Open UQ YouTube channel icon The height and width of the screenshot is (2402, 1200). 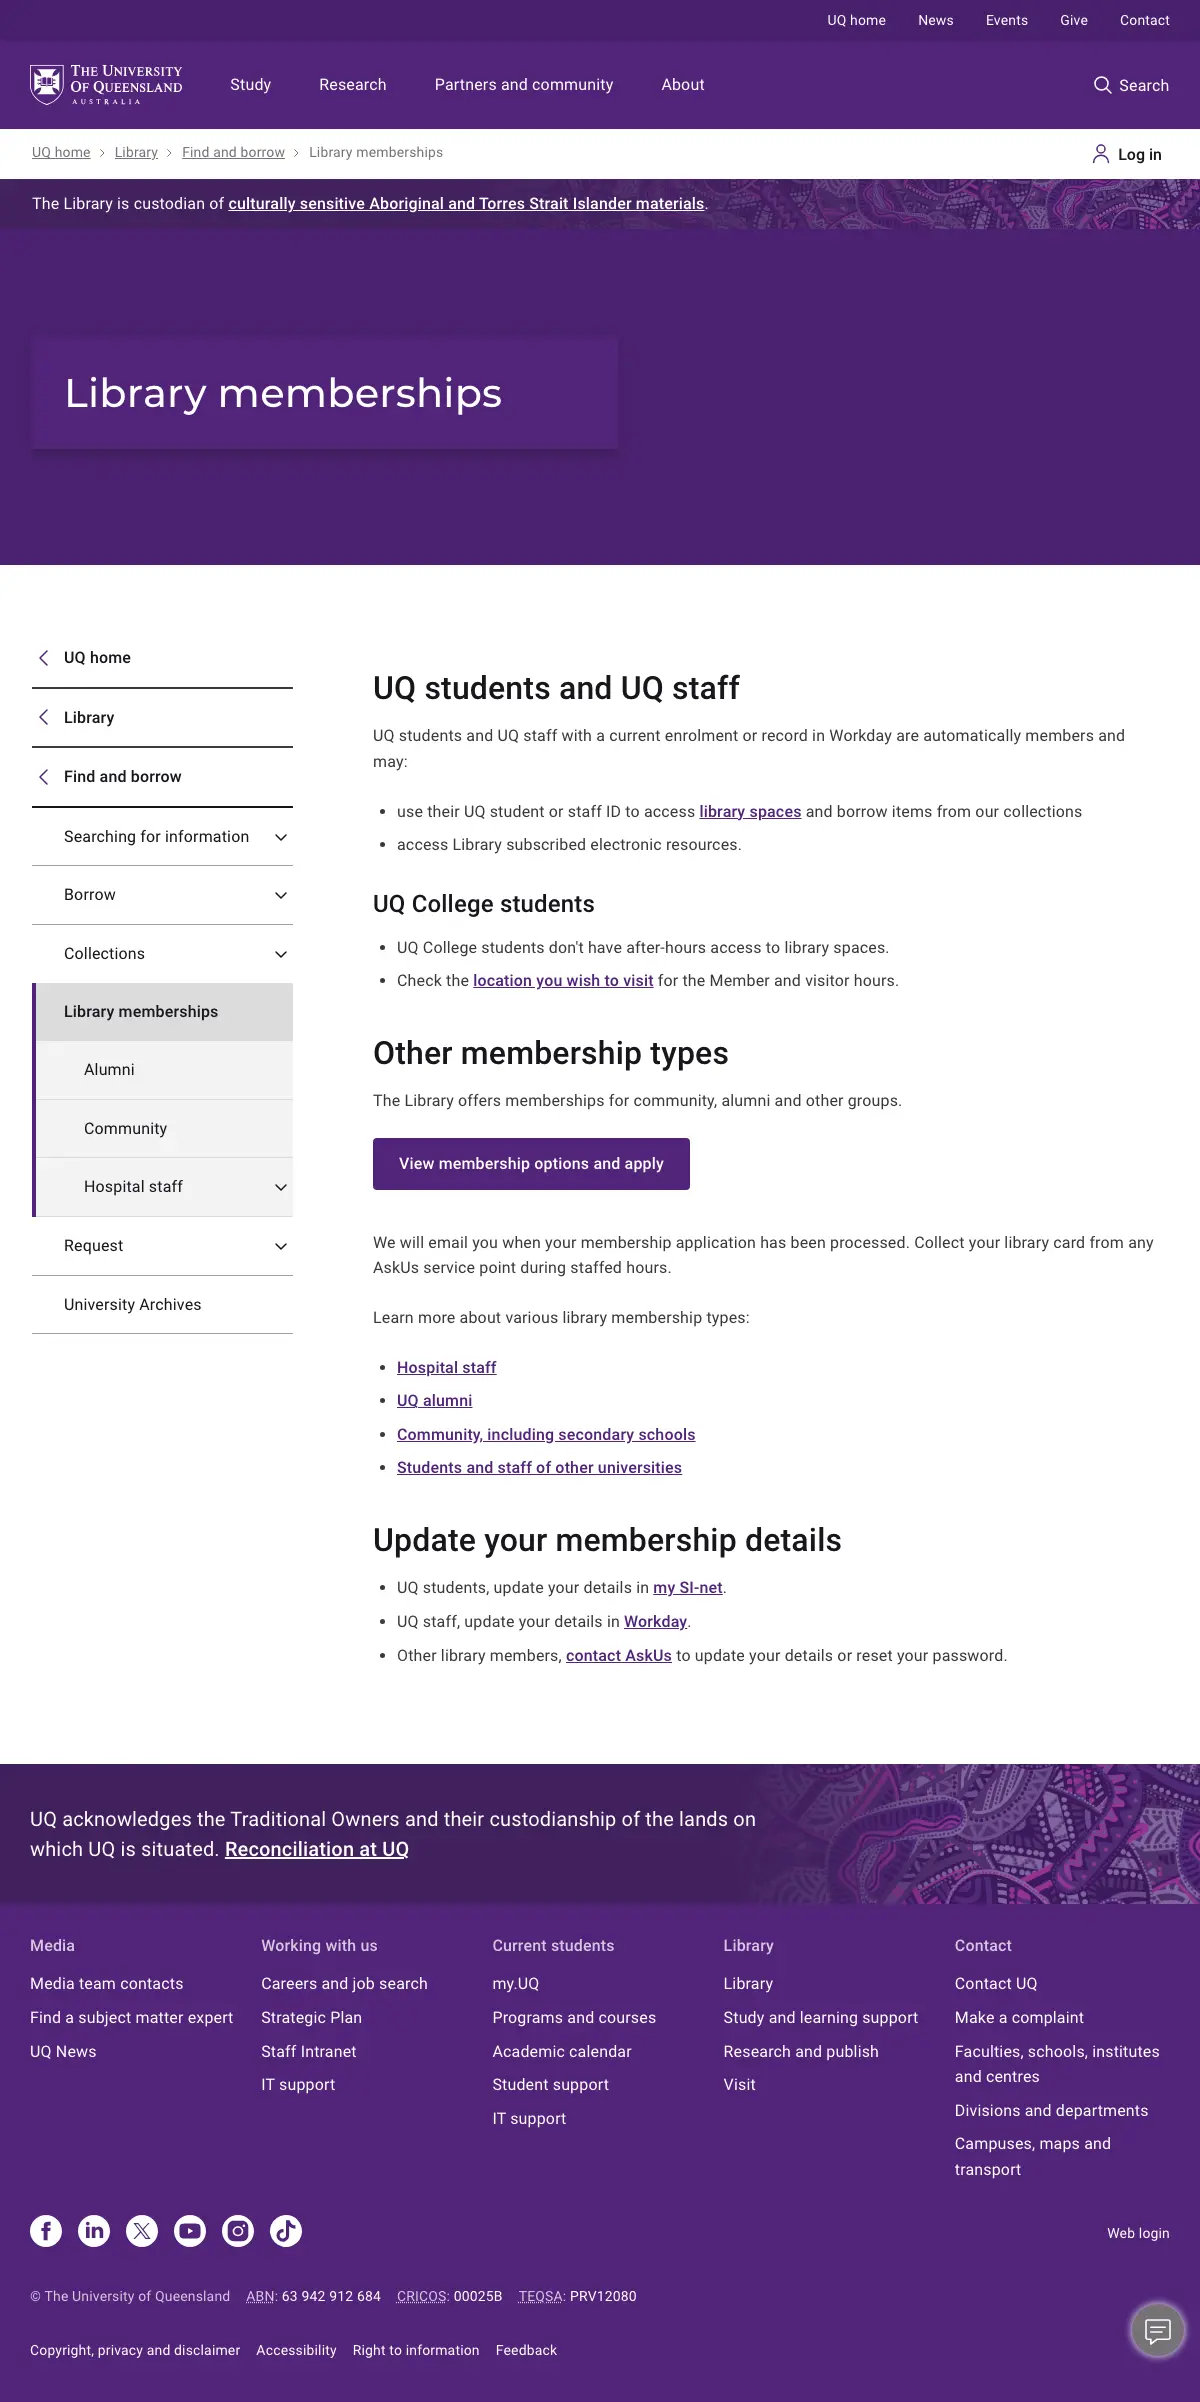click(x=190, y=2231)
